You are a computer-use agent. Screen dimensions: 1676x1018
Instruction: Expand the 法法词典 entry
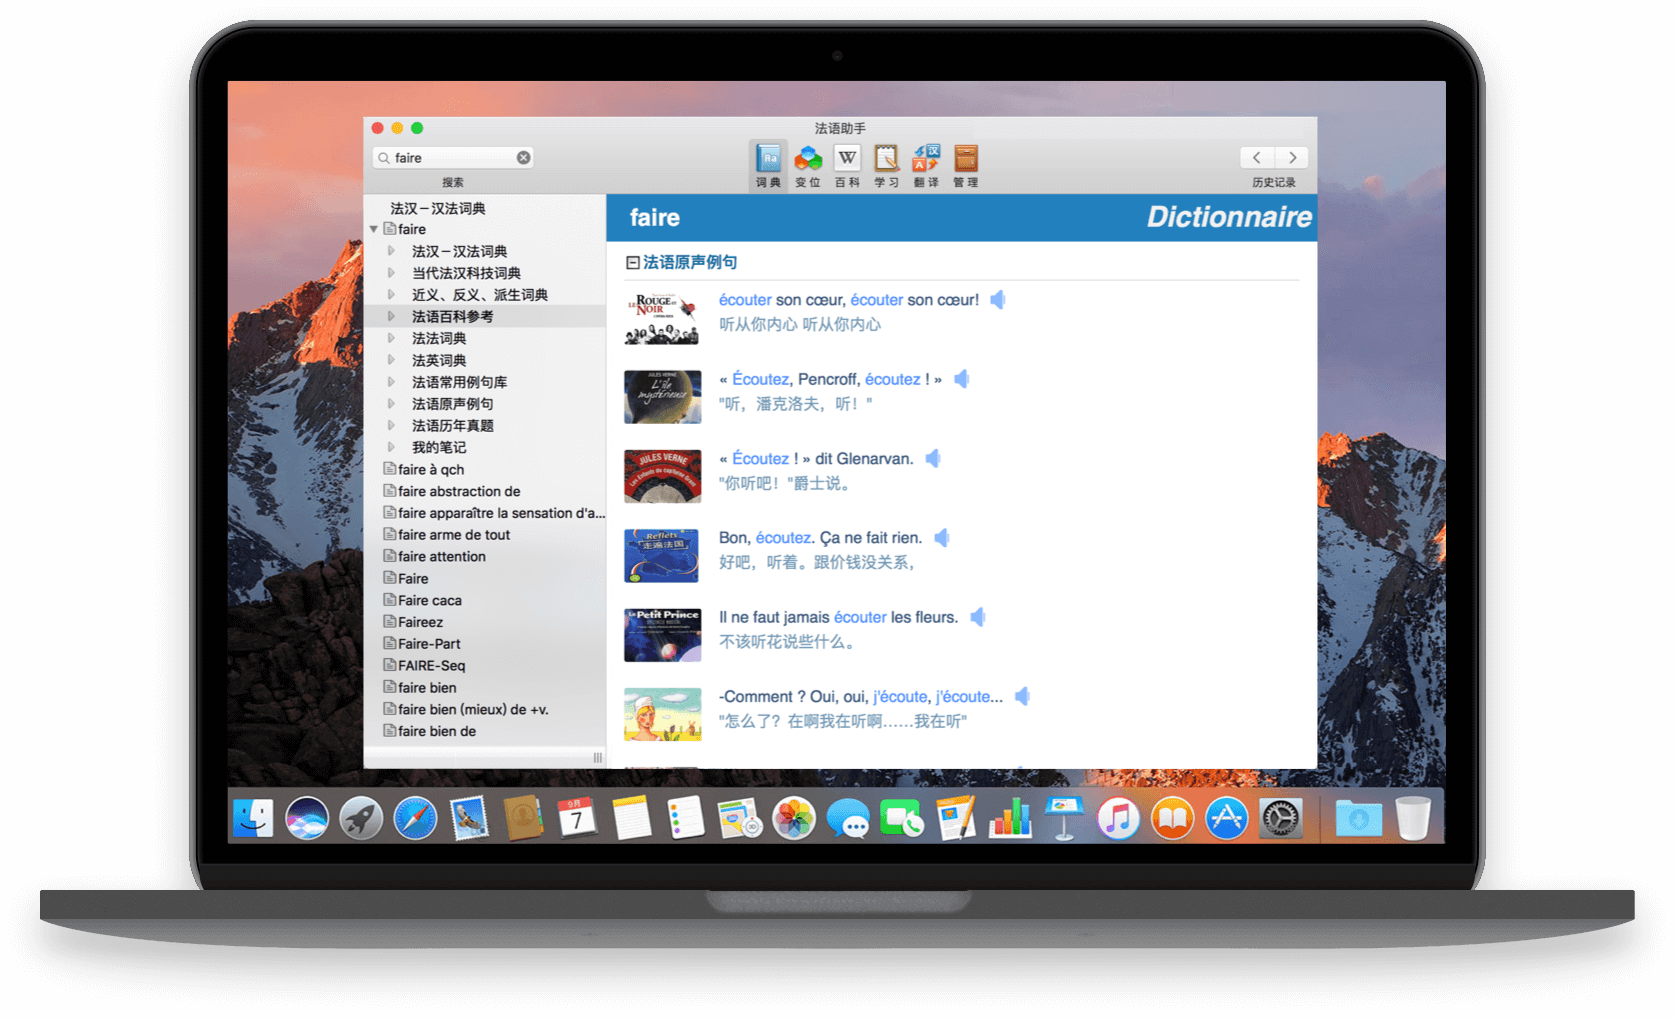click(x=391, y=338)
